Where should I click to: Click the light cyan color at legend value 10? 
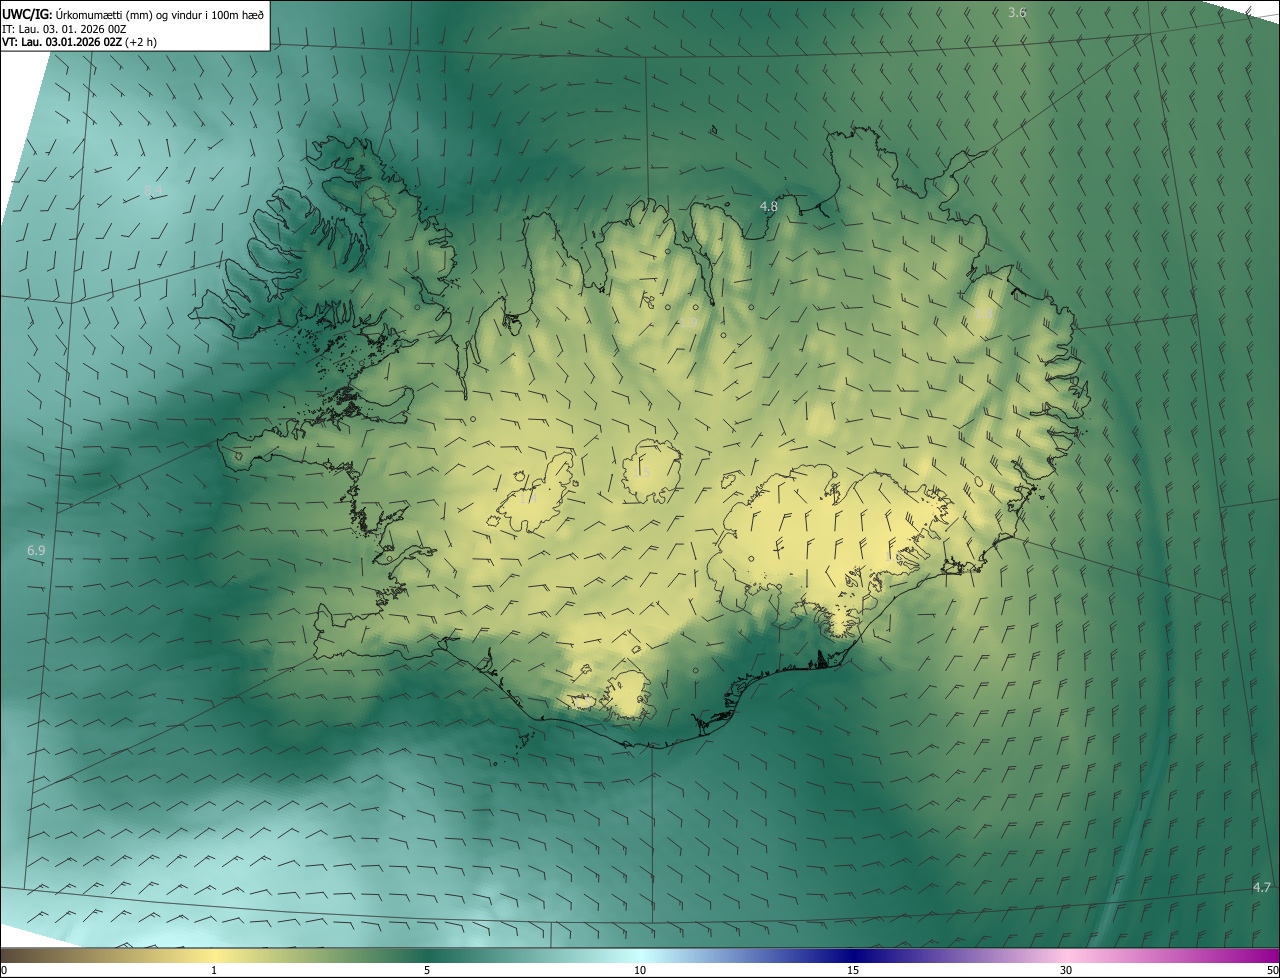click(x=640, y=957)
